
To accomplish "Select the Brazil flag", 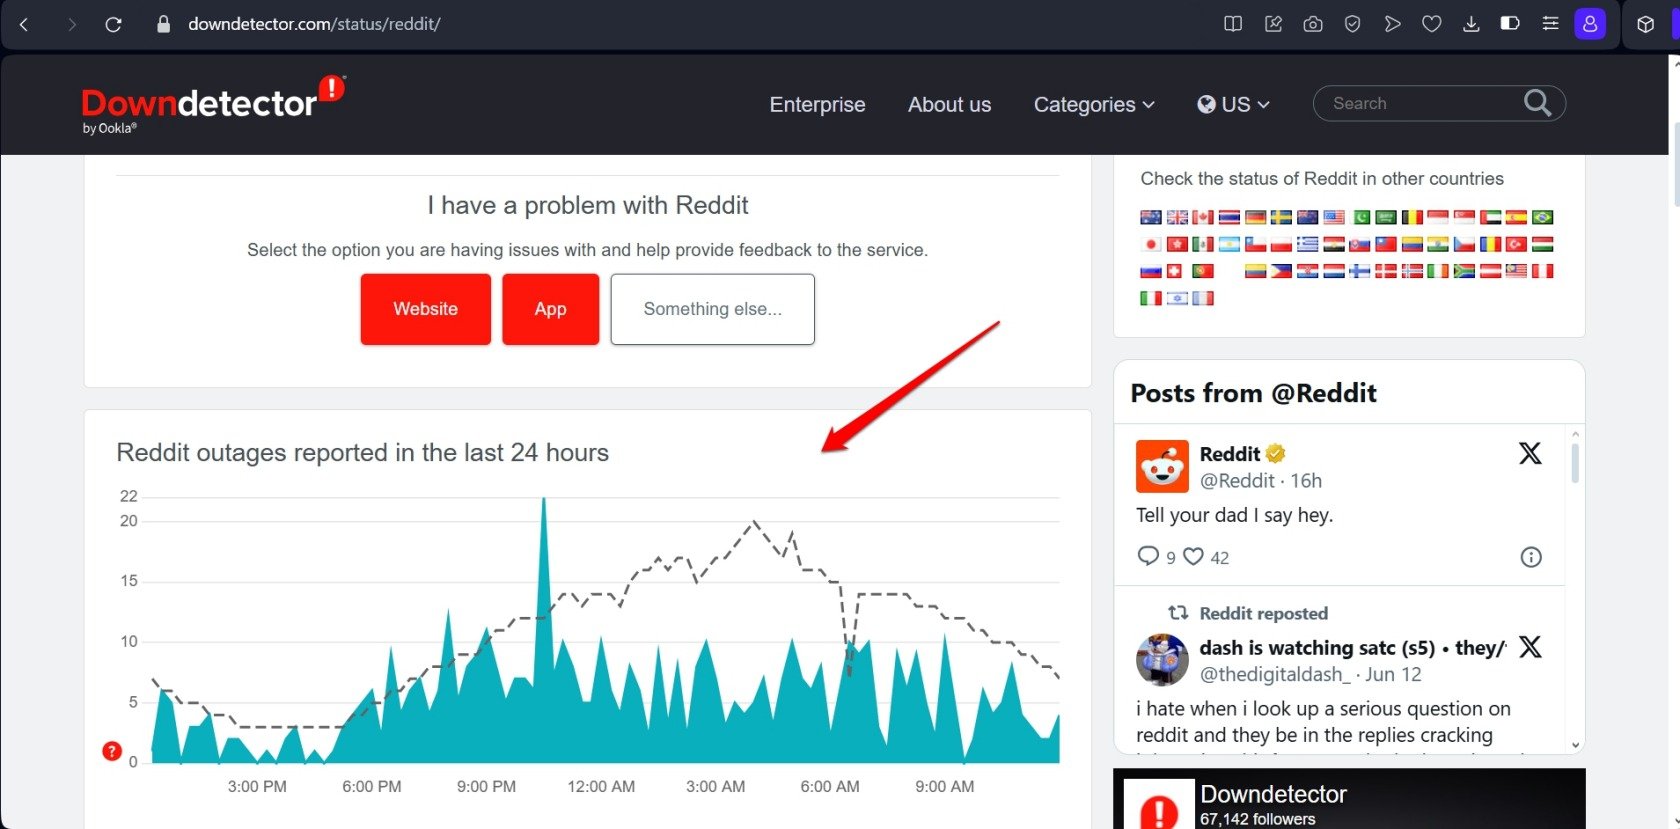I will pos(1543,217).
